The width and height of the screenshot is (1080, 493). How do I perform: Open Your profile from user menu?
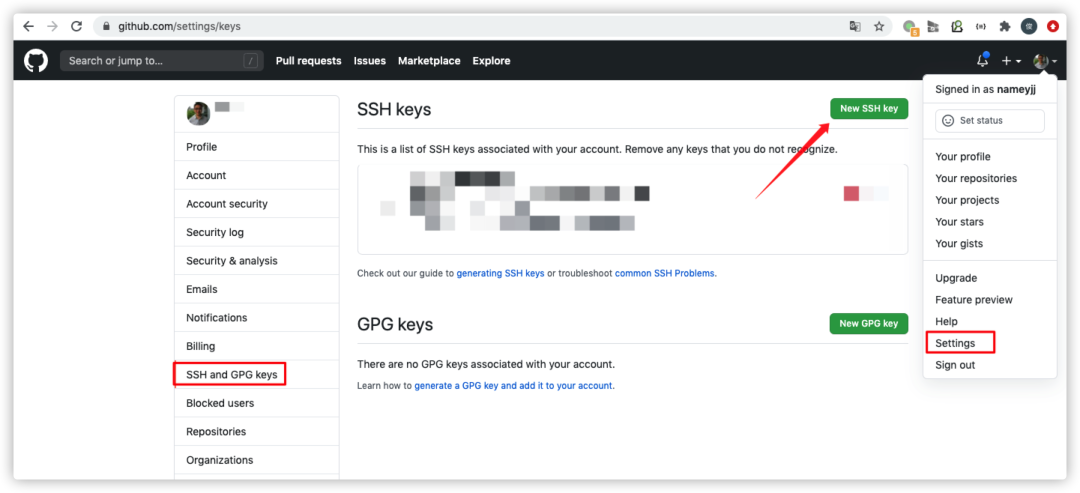990,157
